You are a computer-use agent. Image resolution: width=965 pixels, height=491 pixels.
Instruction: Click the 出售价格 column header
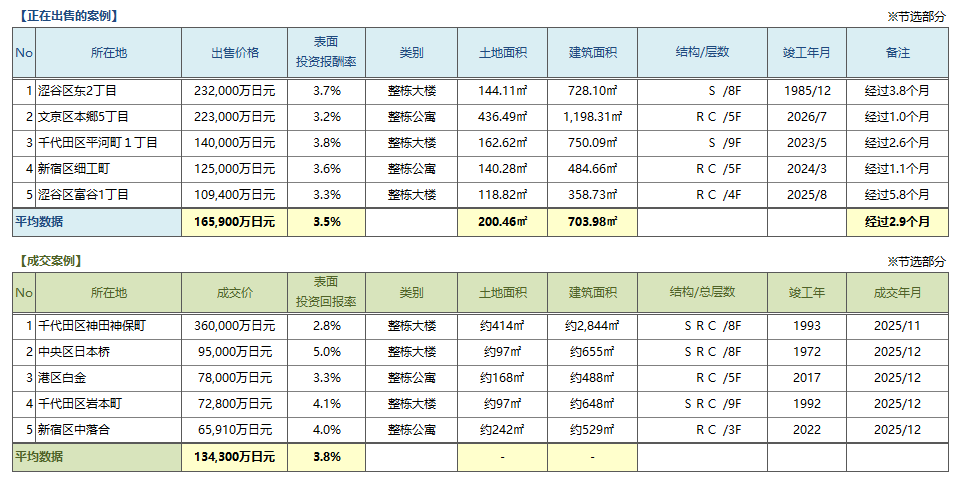tap(234, 52)
